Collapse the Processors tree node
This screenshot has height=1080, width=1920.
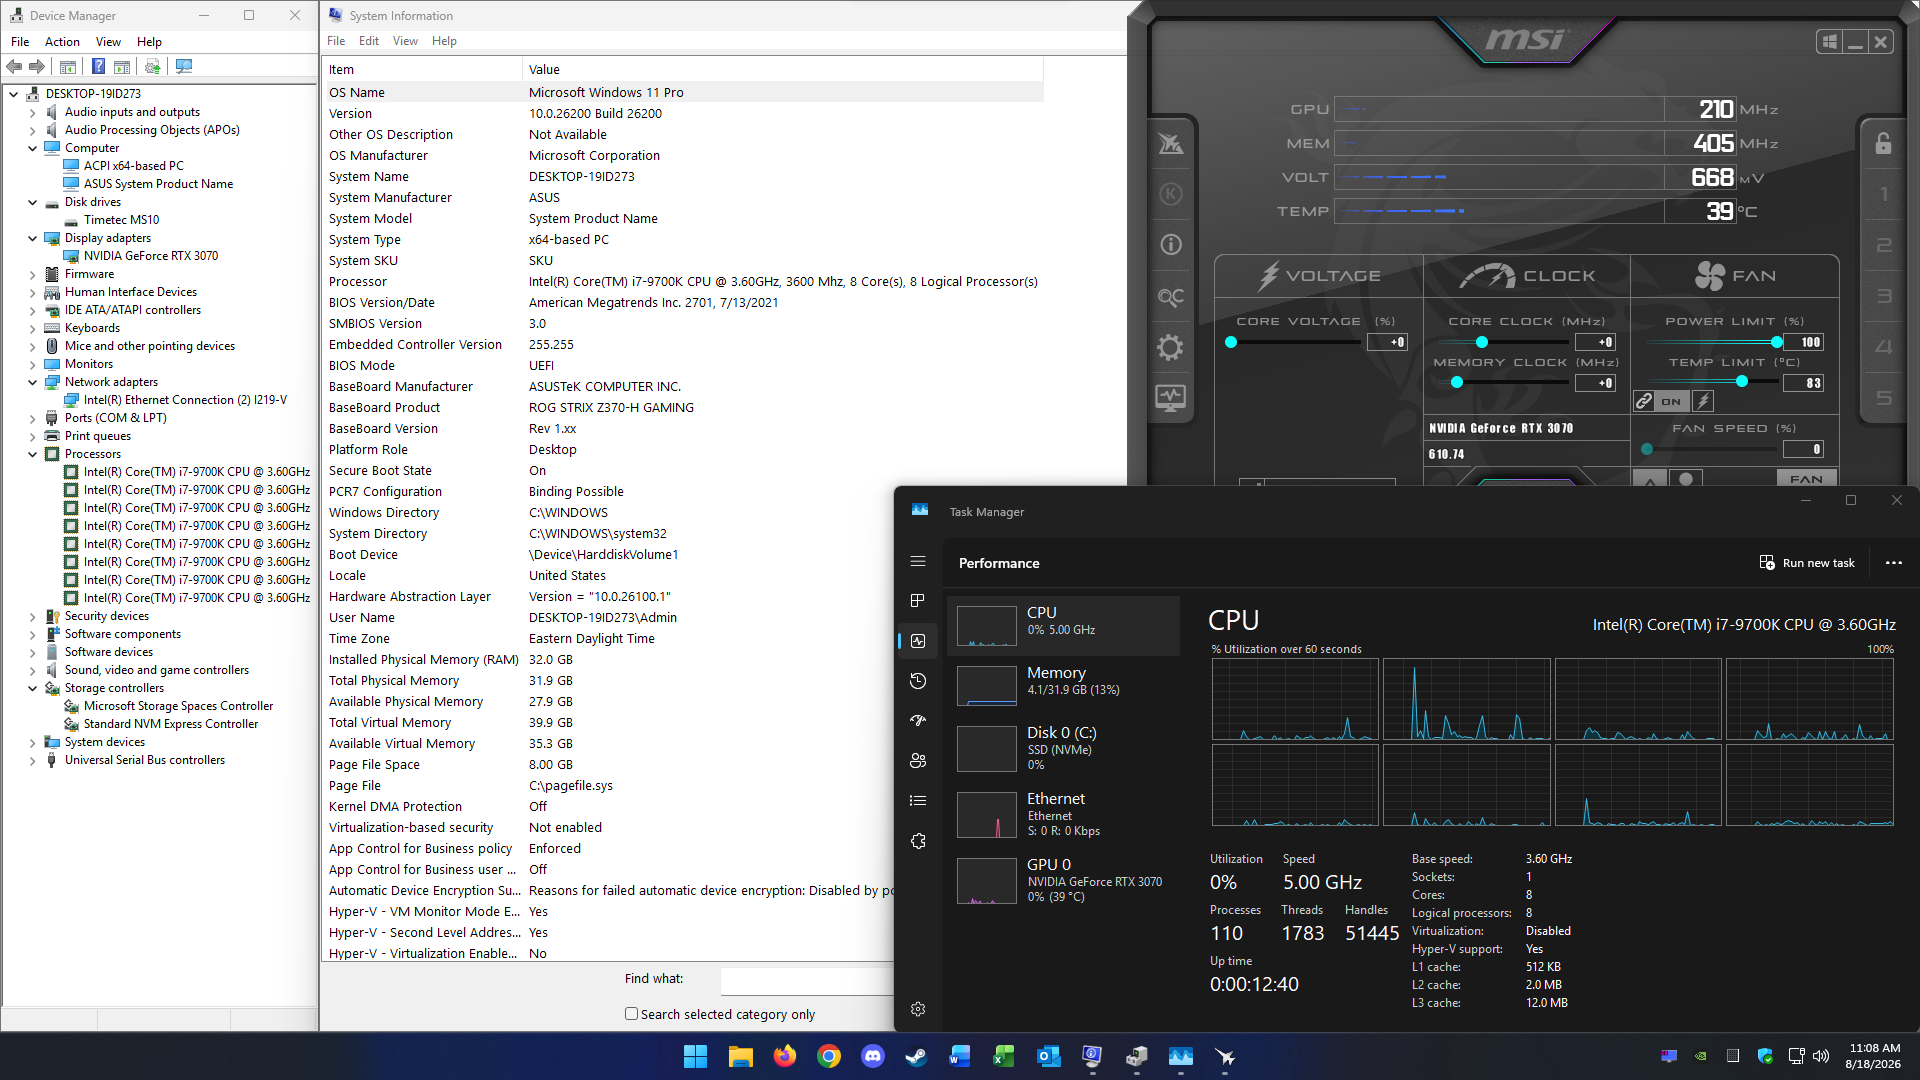pos(32,454)
